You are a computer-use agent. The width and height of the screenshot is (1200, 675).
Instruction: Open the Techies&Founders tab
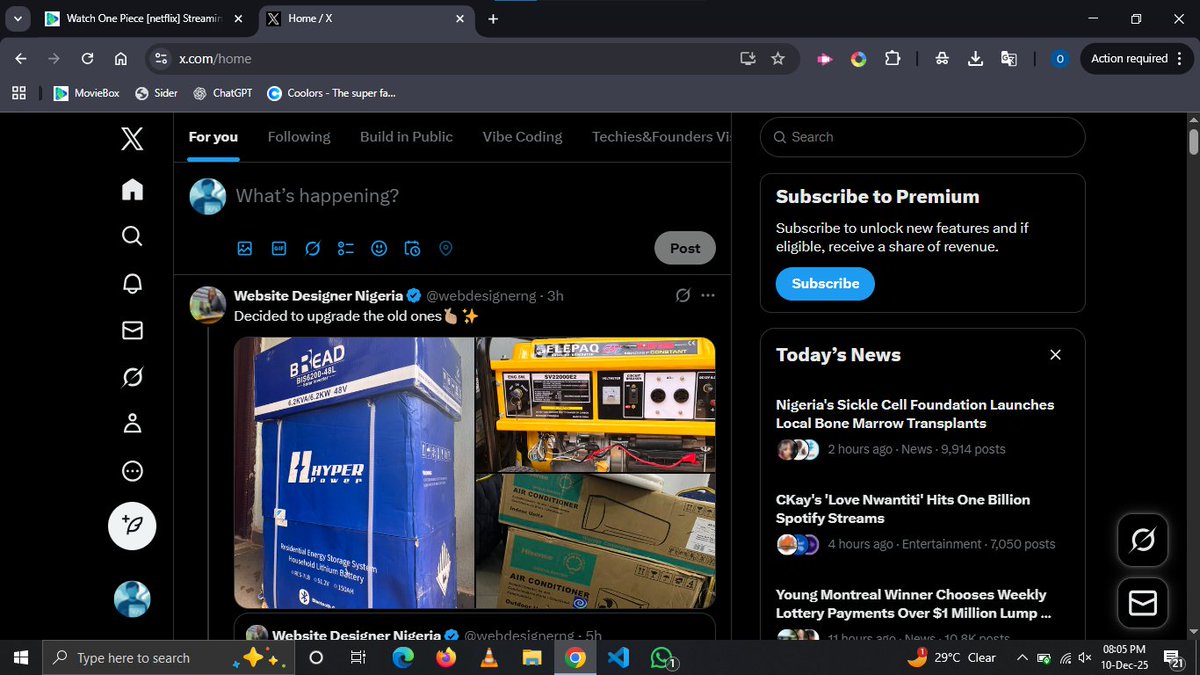661,137
